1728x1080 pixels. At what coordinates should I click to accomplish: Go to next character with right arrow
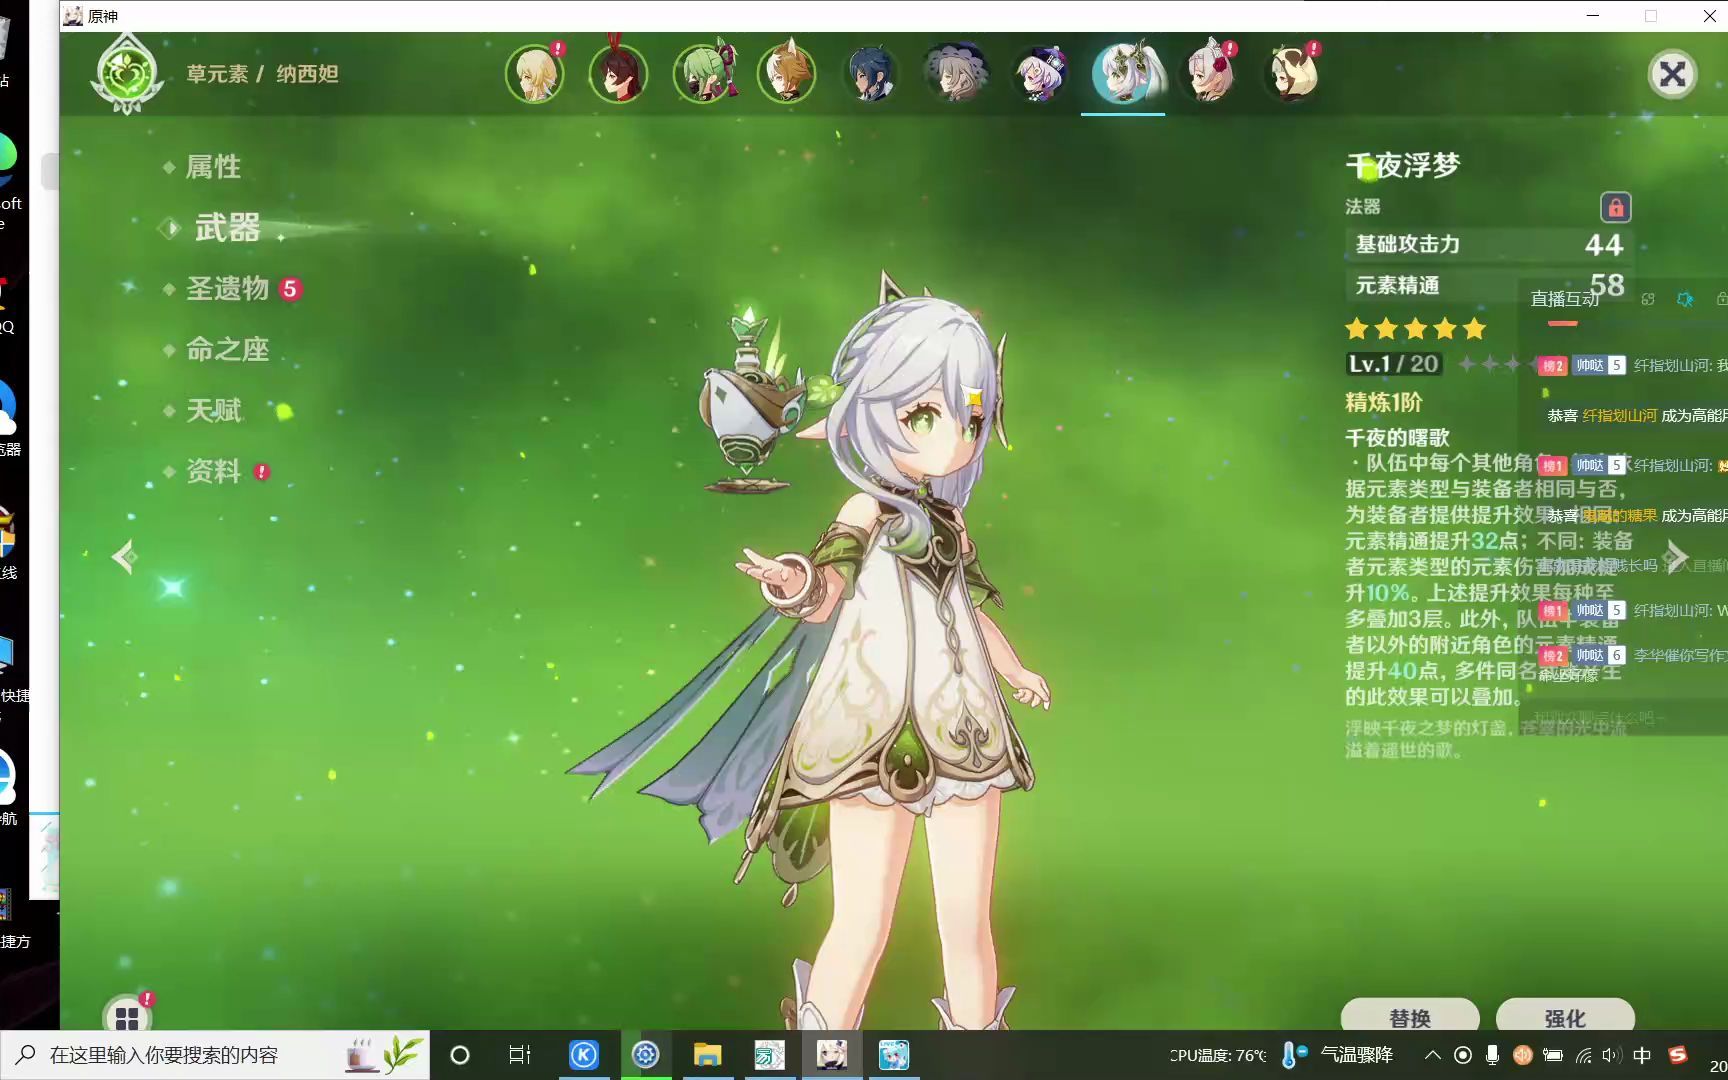pos(1677,556)
